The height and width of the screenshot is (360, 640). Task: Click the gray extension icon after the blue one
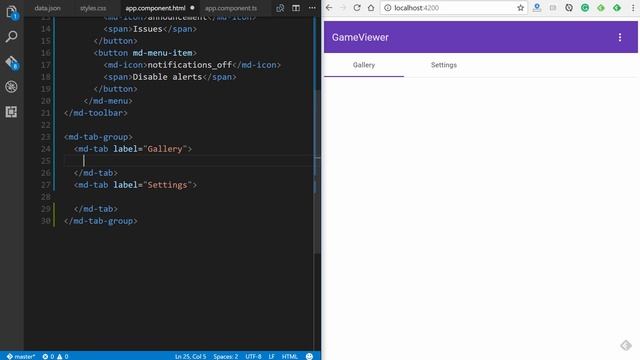(x=553, y=8)
